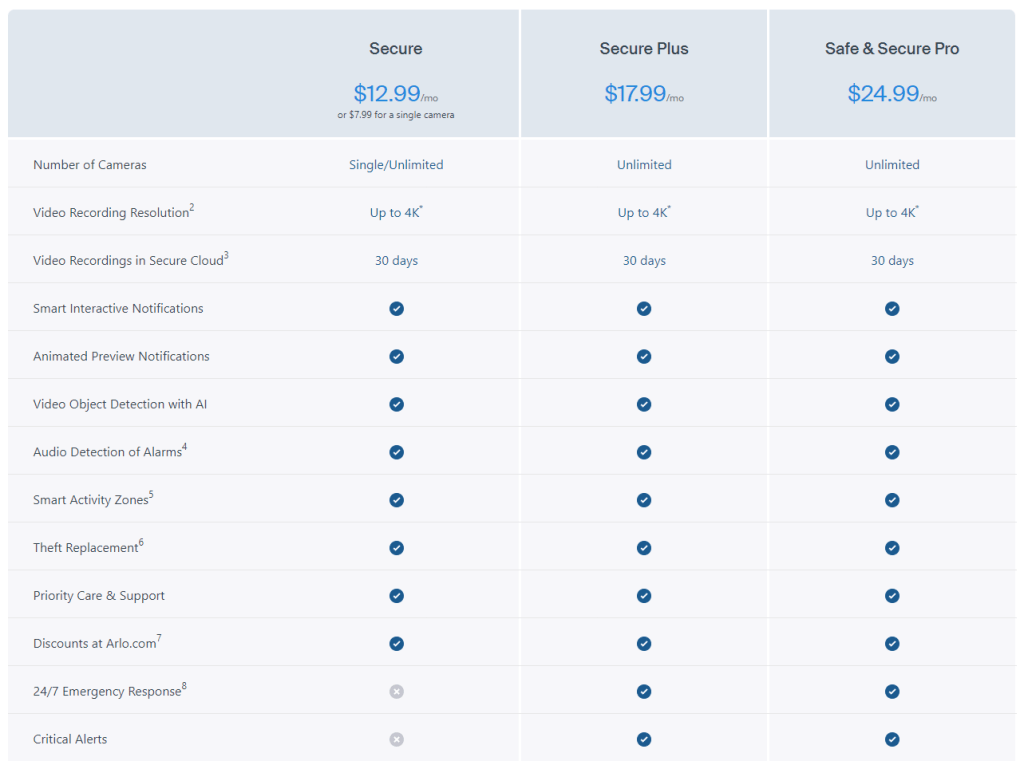
Task: Click Safe & Secure Pro checkmark for Video Object Detection
Action: coord(892,405)
